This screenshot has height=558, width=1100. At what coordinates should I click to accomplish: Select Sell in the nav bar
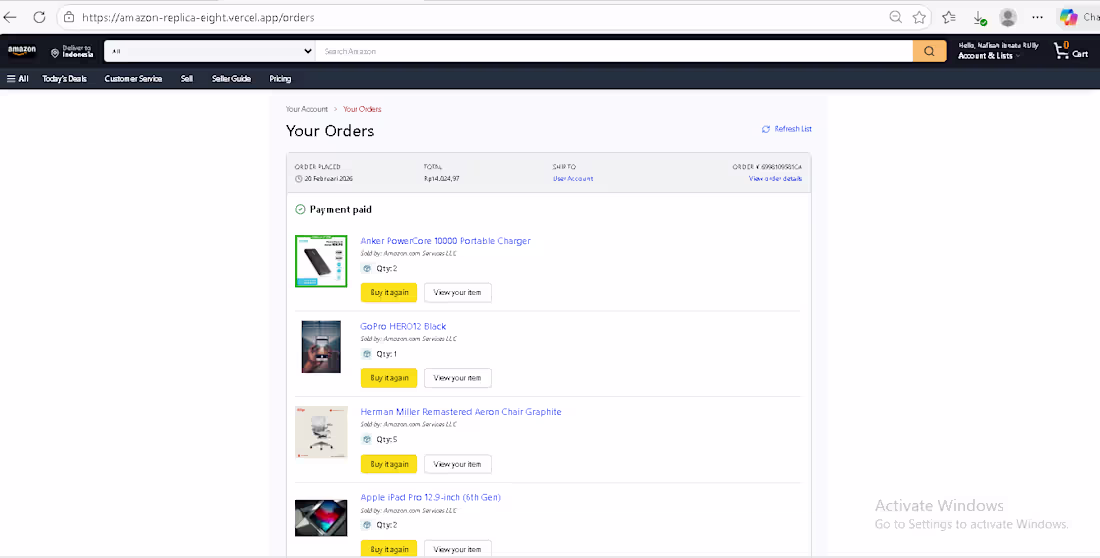click(187, 79)
